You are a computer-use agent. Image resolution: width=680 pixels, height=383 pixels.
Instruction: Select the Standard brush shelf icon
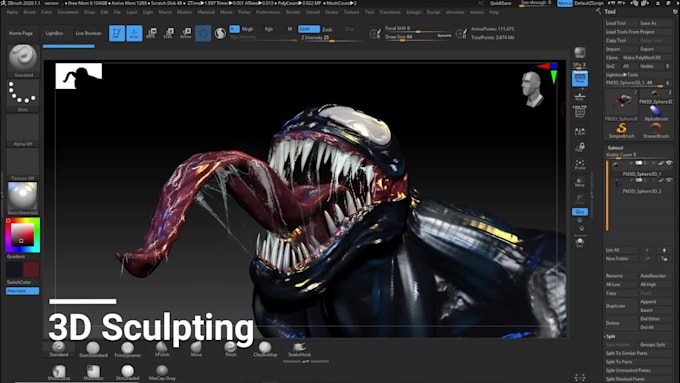[59, 349]
